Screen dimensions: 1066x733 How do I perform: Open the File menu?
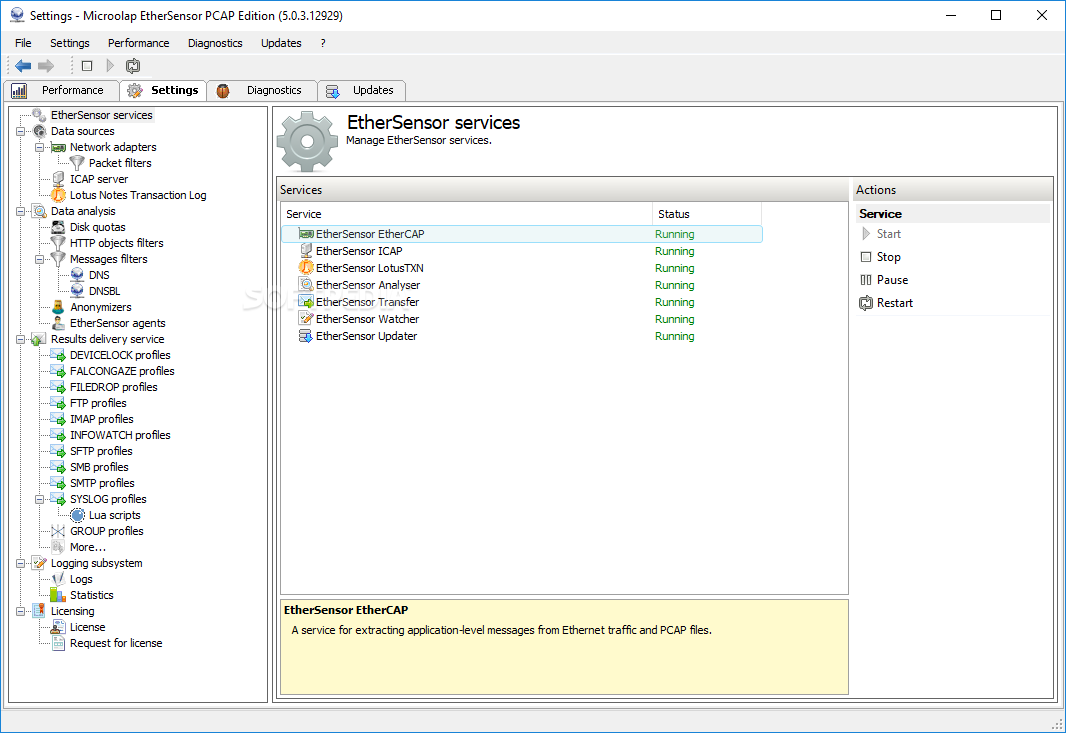pos(23,43)
